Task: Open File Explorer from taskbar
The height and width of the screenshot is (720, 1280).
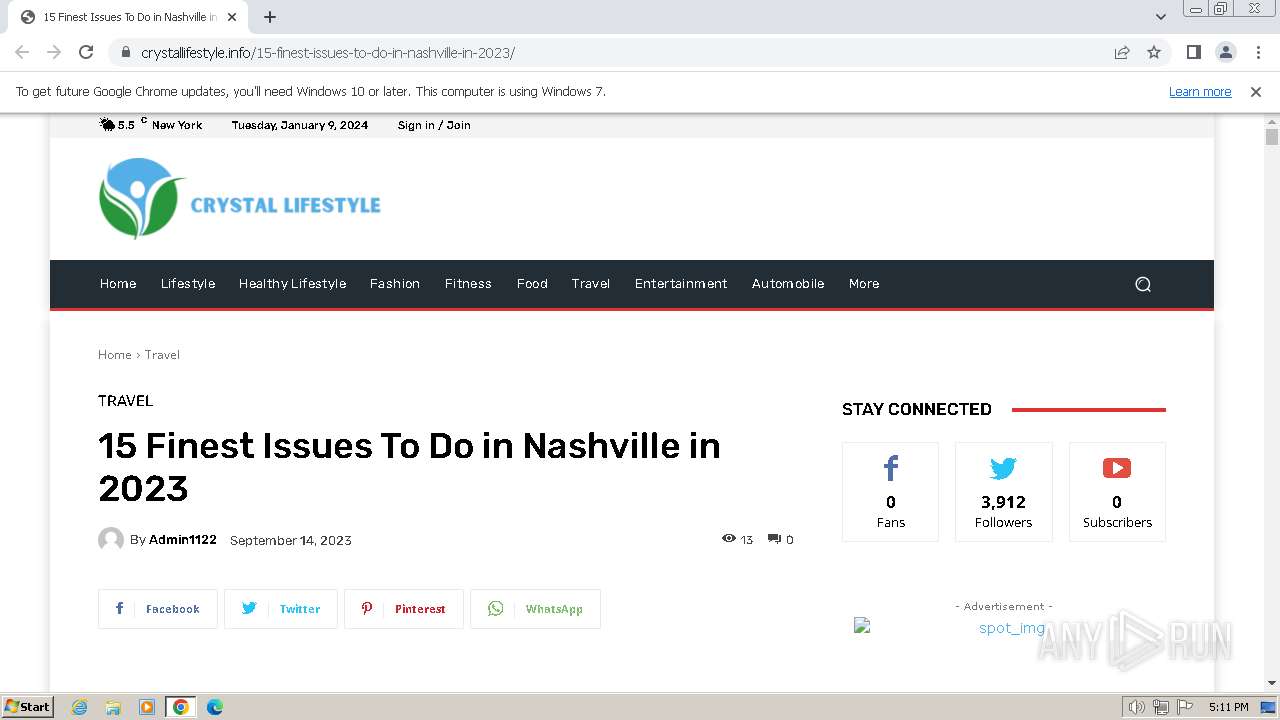Action: (113, 707)
